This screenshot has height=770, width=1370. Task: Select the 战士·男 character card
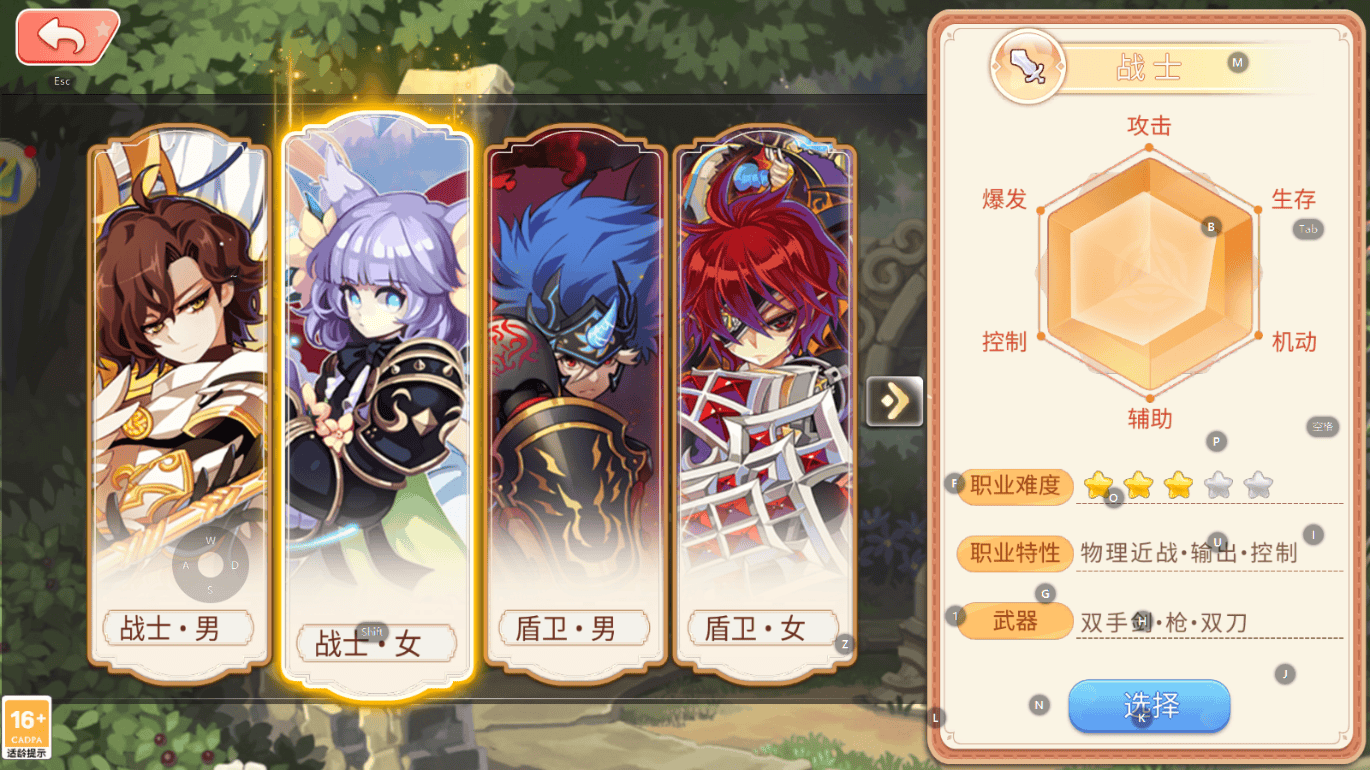[x=179, y=405]
